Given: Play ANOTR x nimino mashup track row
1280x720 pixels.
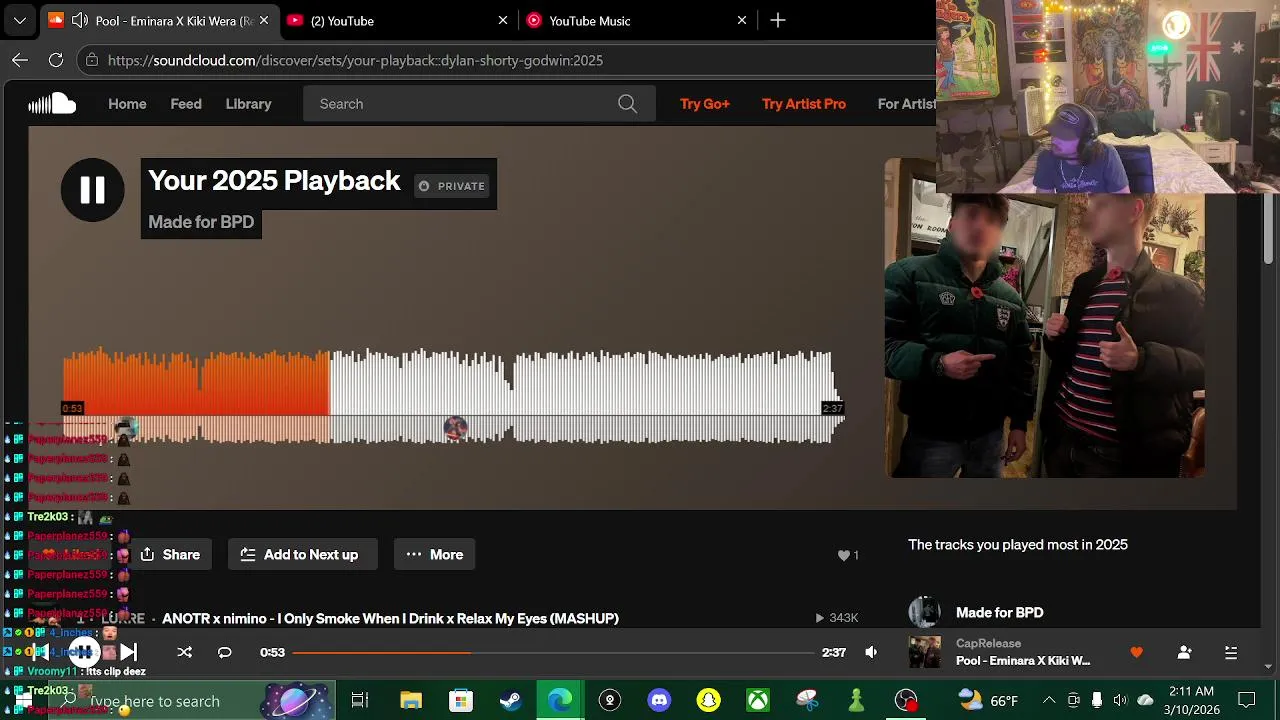Looking at the screenshot, I should pos(390,618).
